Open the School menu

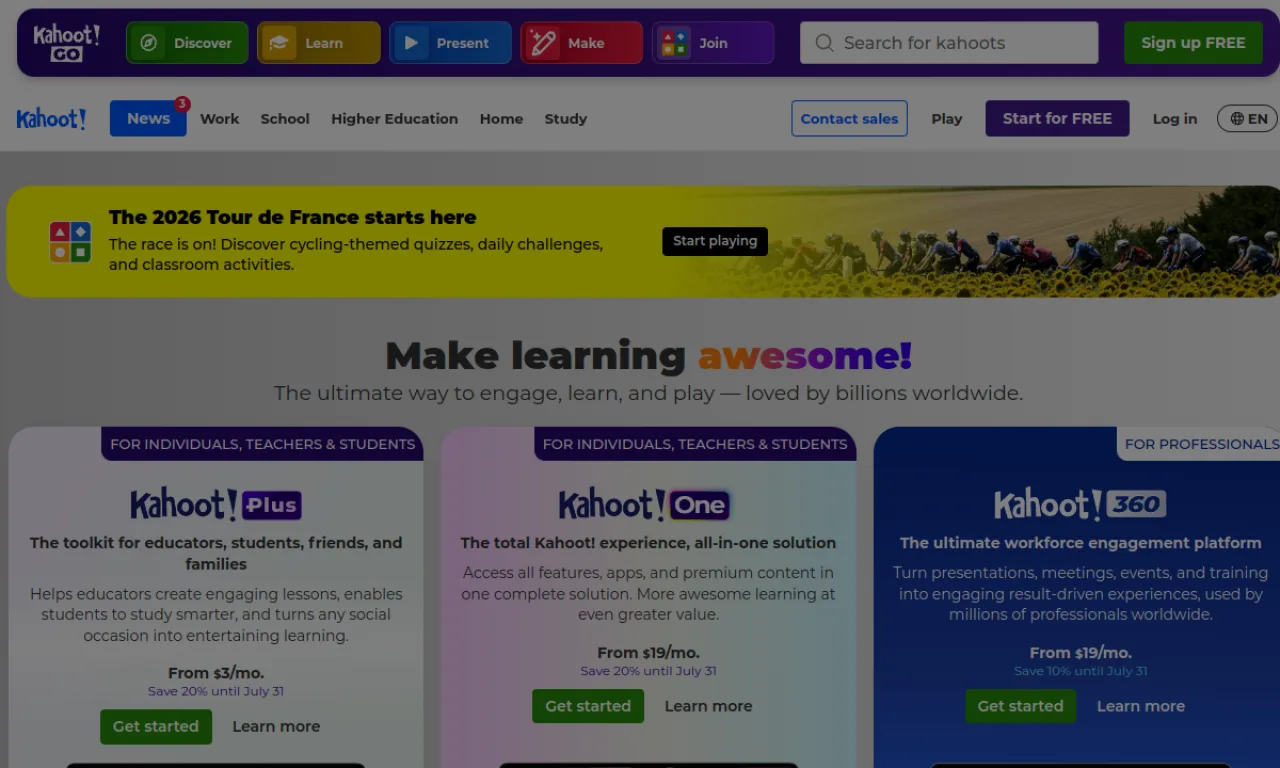[x=285, y=118]
